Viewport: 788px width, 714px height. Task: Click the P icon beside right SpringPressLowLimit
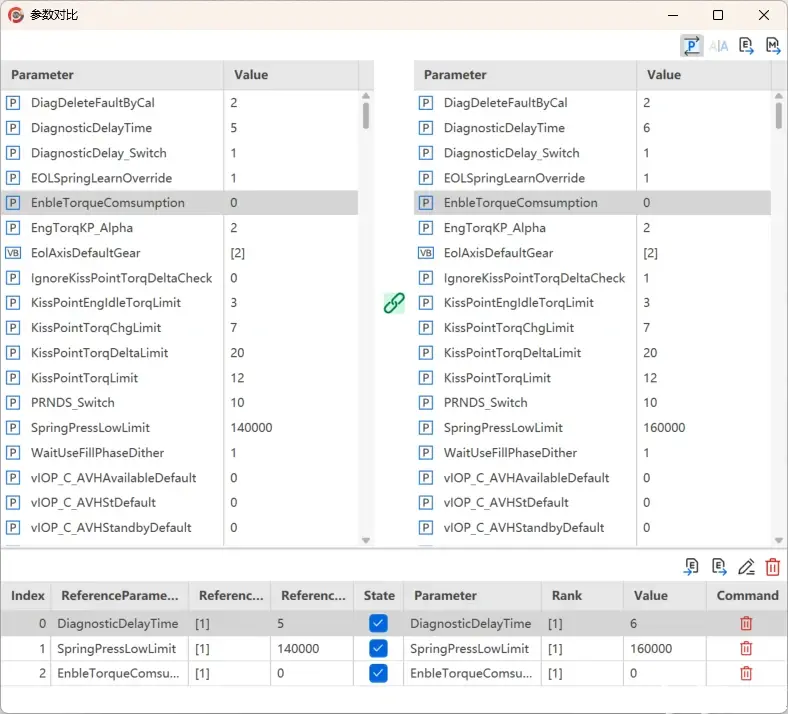(x=426, y=428)
